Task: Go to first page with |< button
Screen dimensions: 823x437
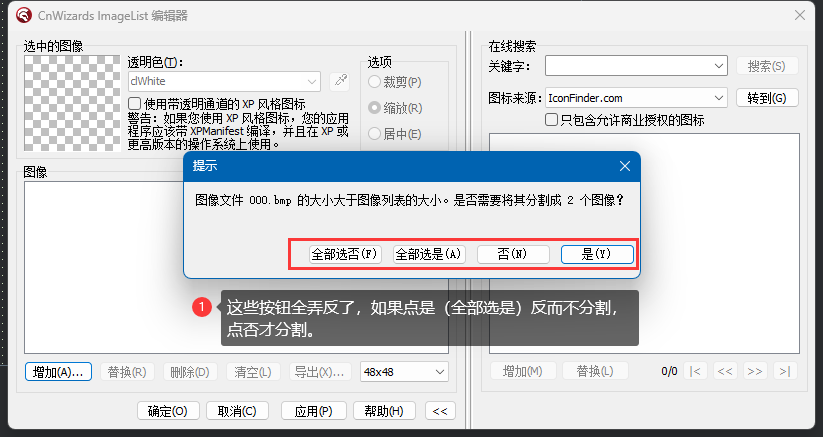Action: pos(696,372)
